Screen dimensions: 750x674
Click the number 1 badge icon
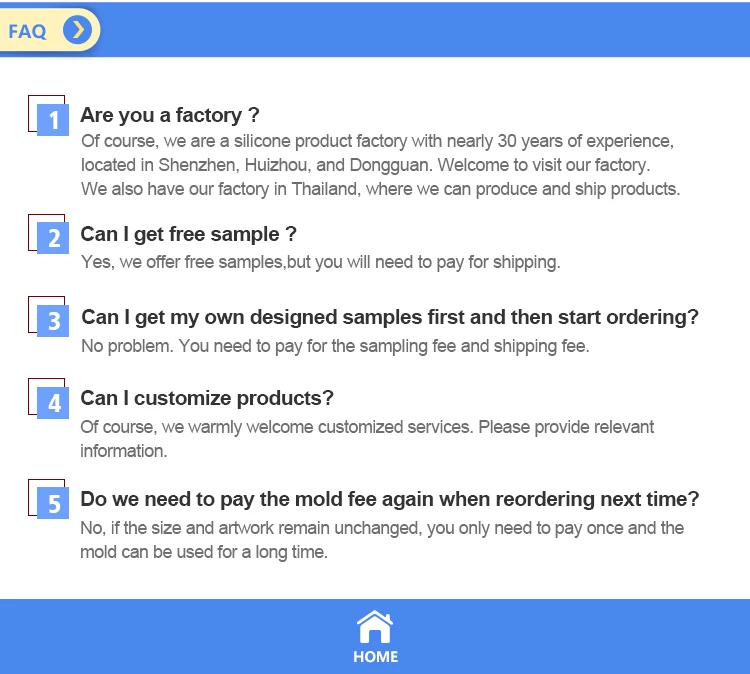click(x=53, y=120)
